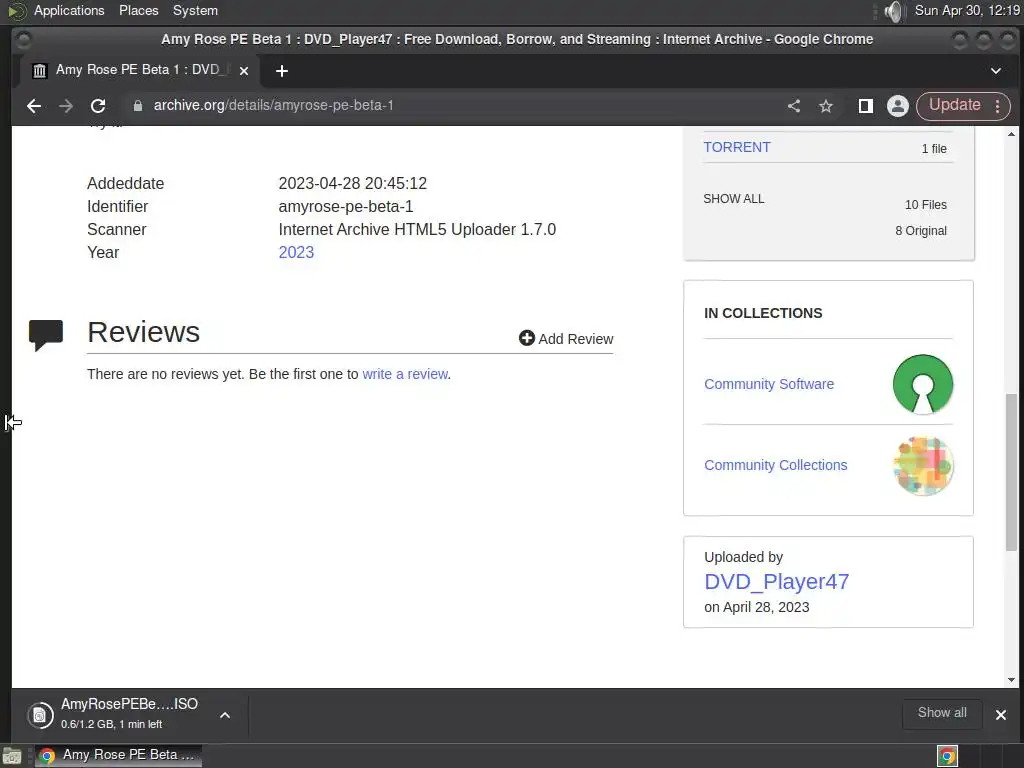This screenshot has width=1024, height=768.
Task: Click the Reviews speech bubble icon
Action: (x=46, y=336)
